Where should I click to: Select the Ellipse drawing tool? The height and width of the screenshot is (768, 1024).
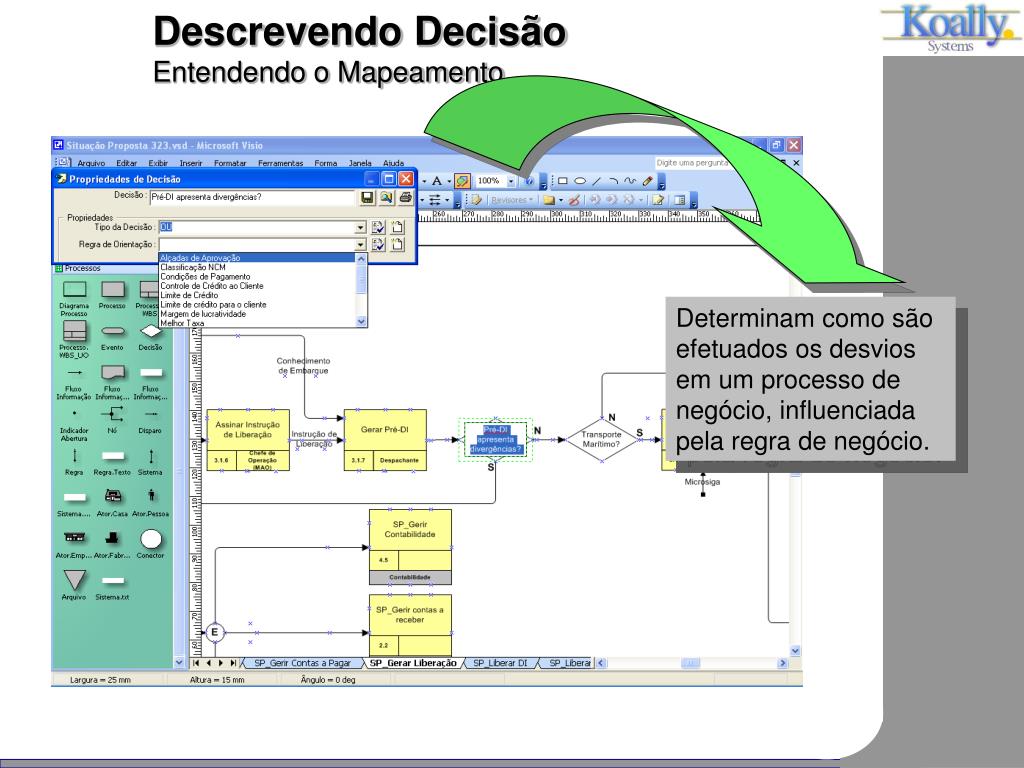point(579,181)
